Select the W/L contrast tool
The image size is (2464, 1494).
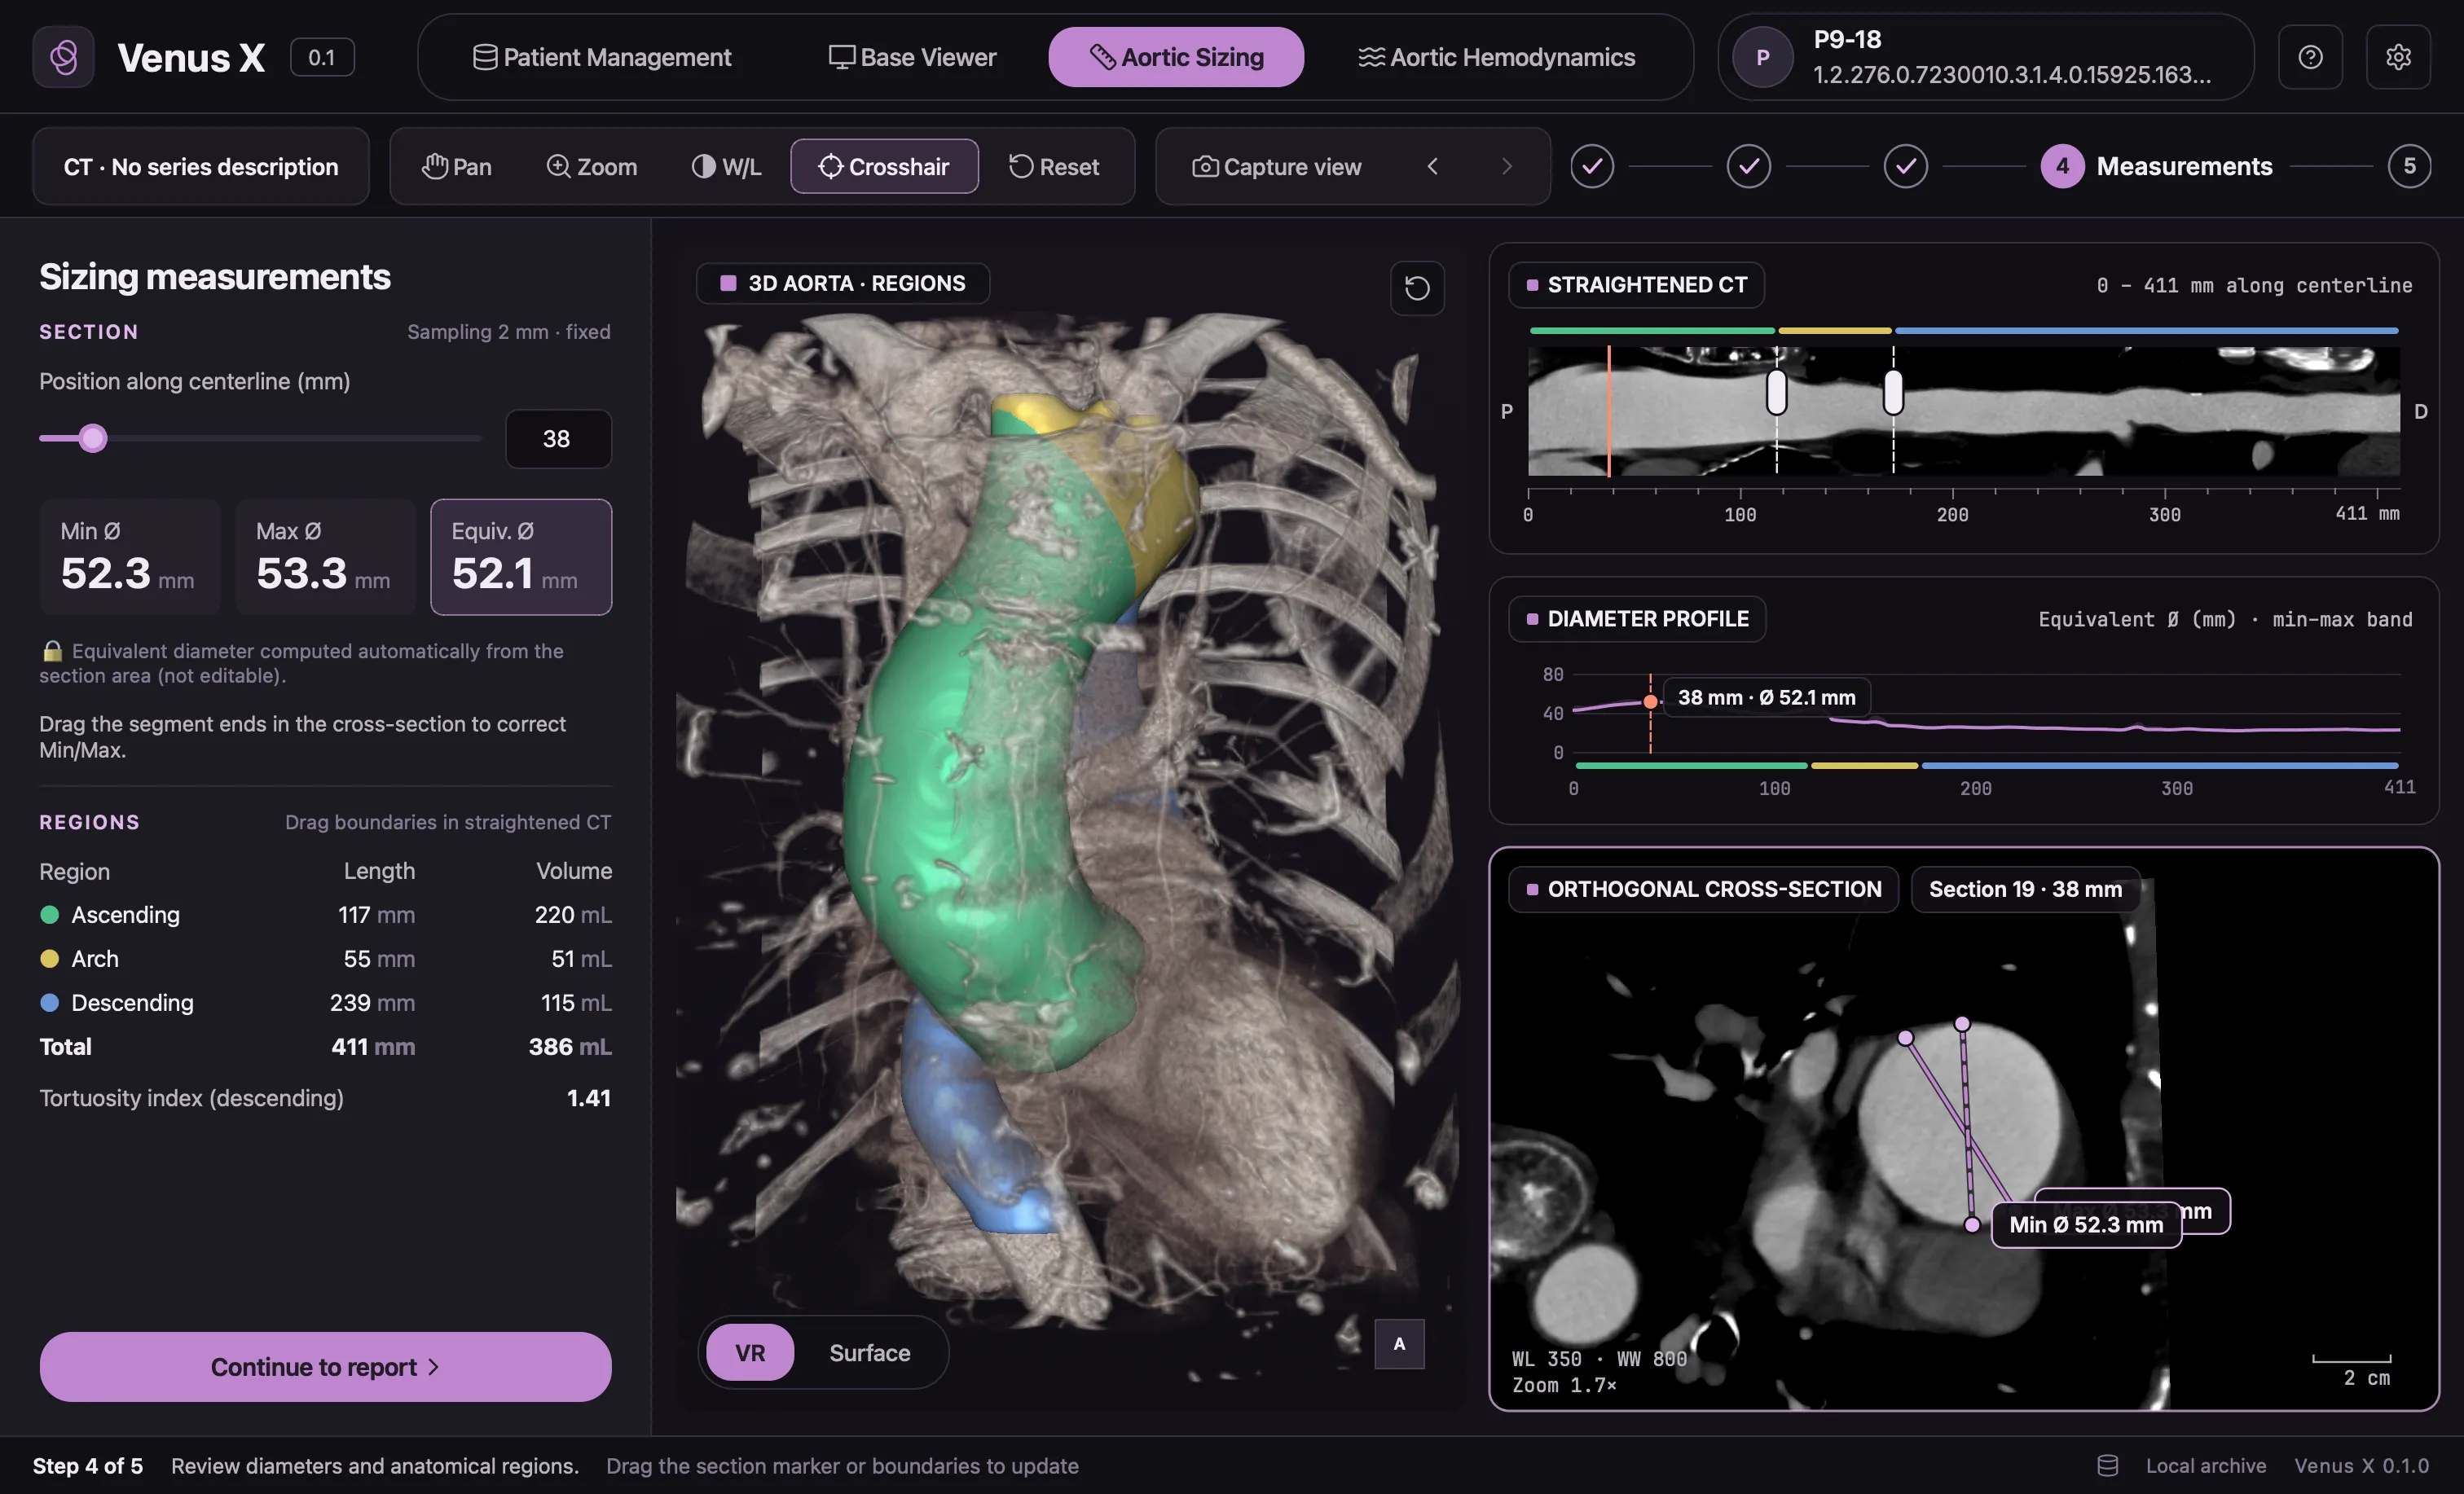[x=726, y=166]
